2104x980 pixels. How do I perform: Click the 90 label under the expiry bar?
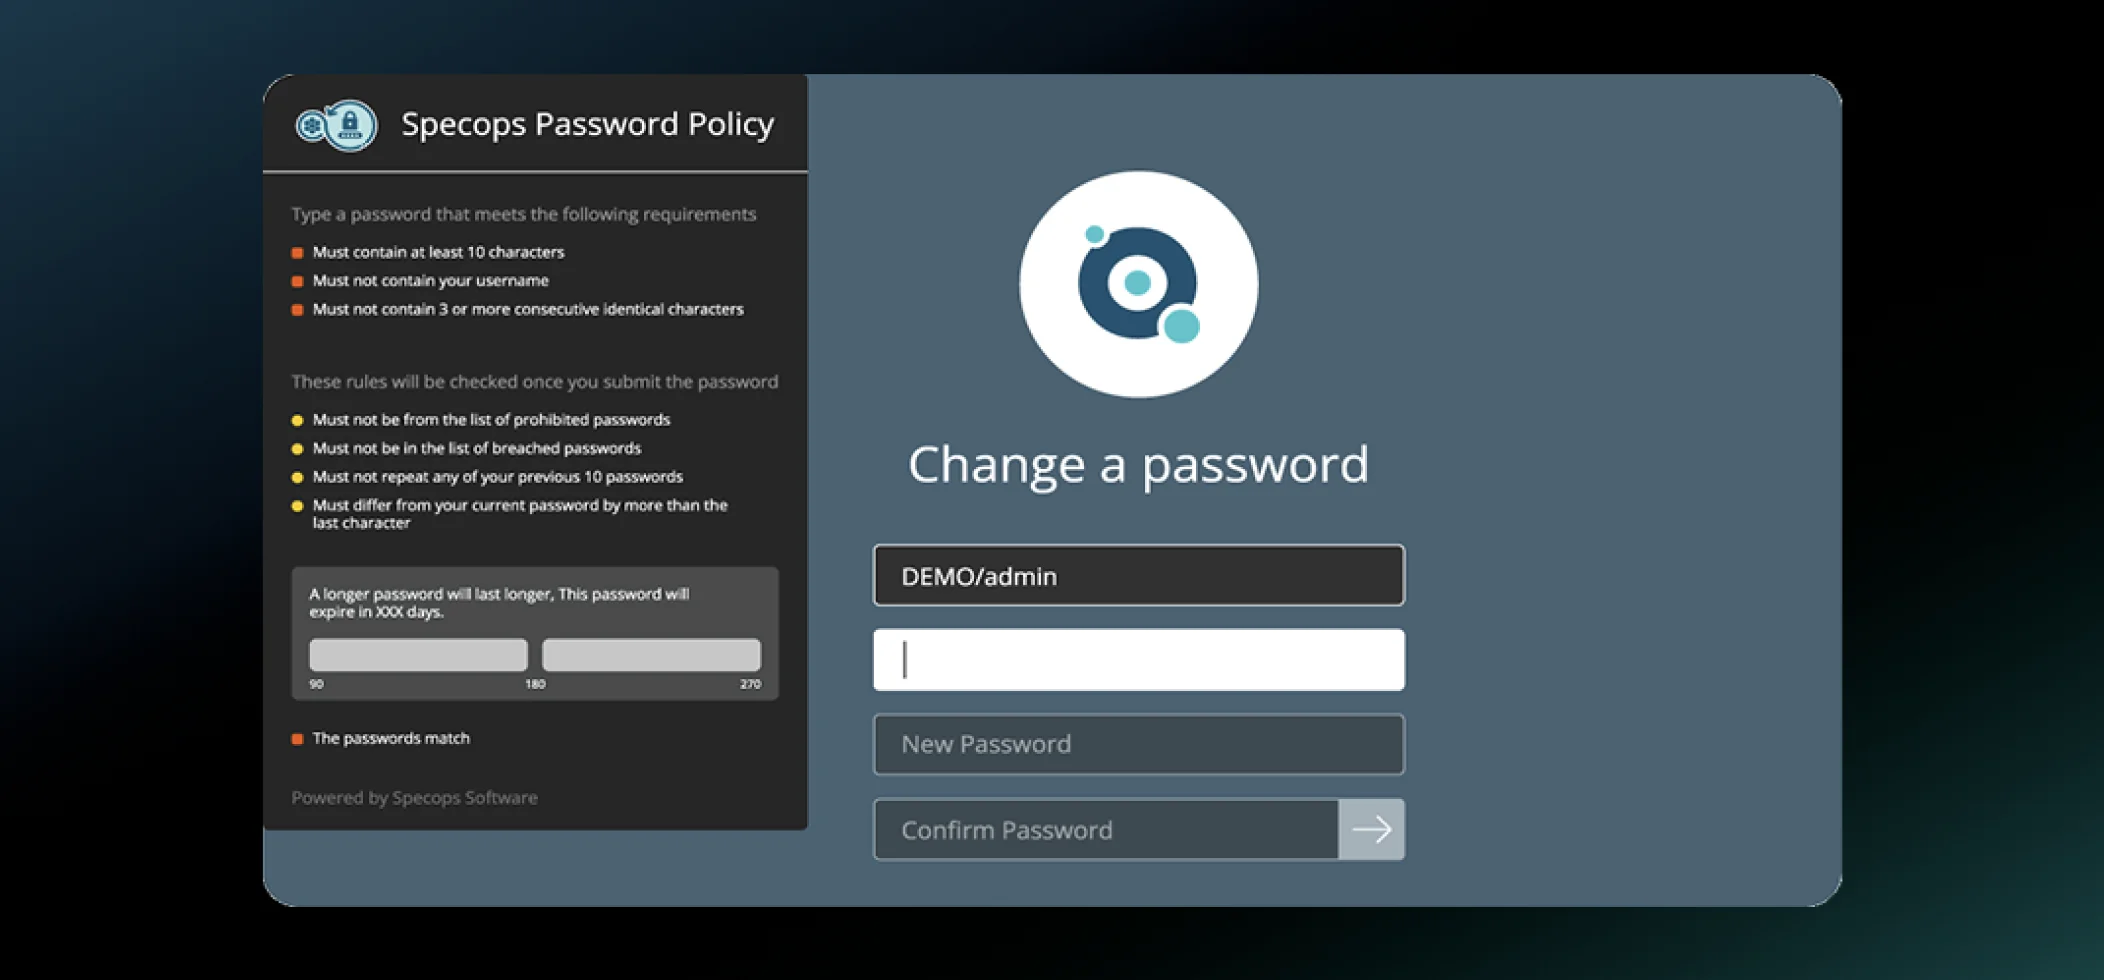316,684
